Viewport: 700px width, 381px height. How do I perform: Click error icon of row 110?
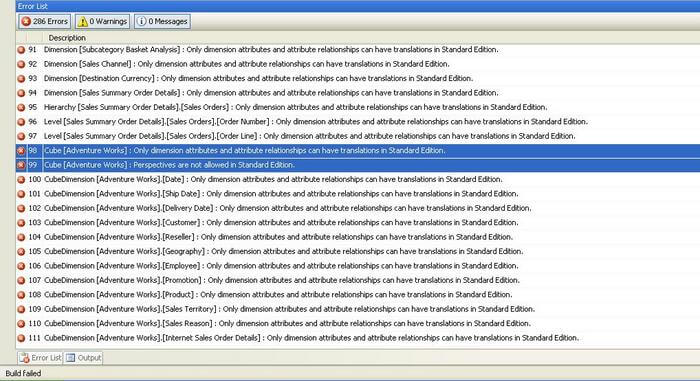coord(21,323)
